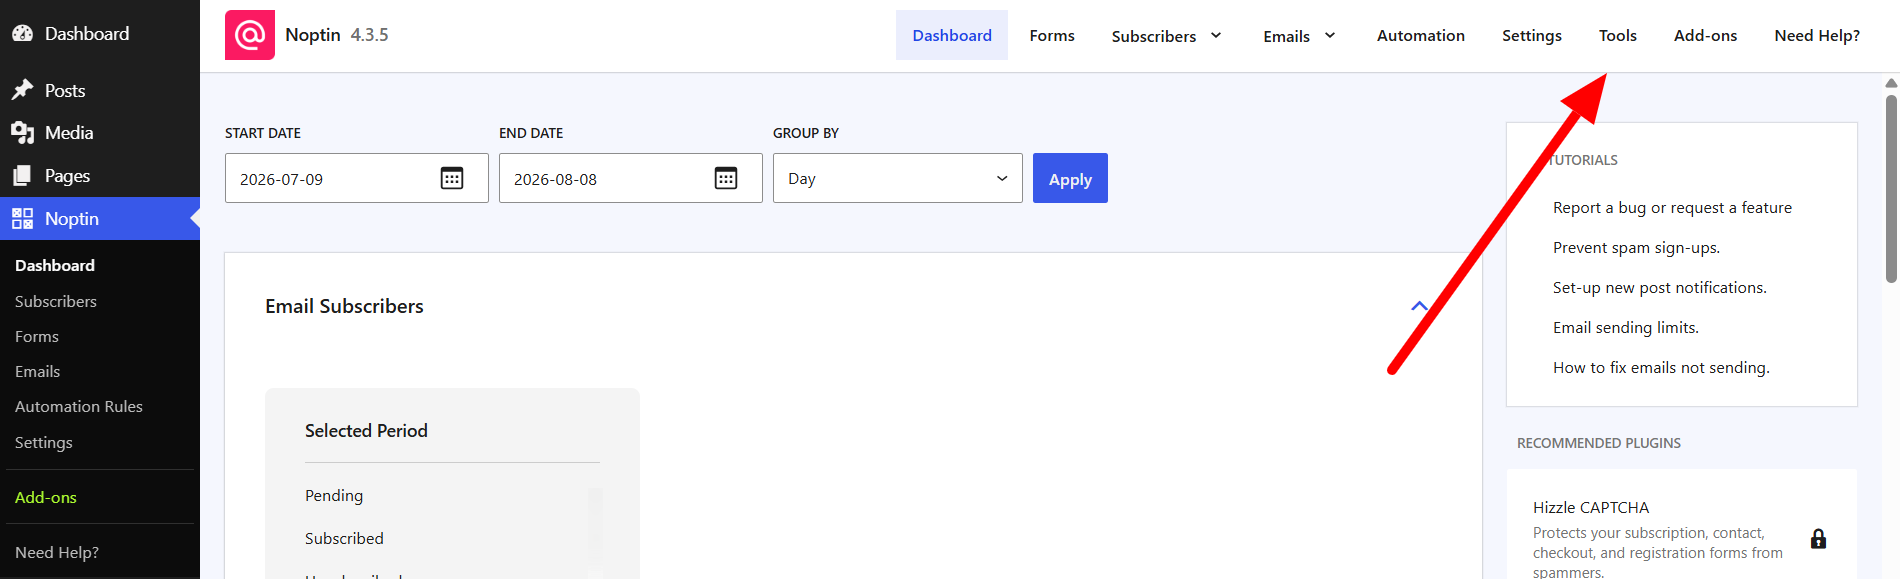Click the Pending row label
Screen dimensions: 1900x579
tap(334, 495)
